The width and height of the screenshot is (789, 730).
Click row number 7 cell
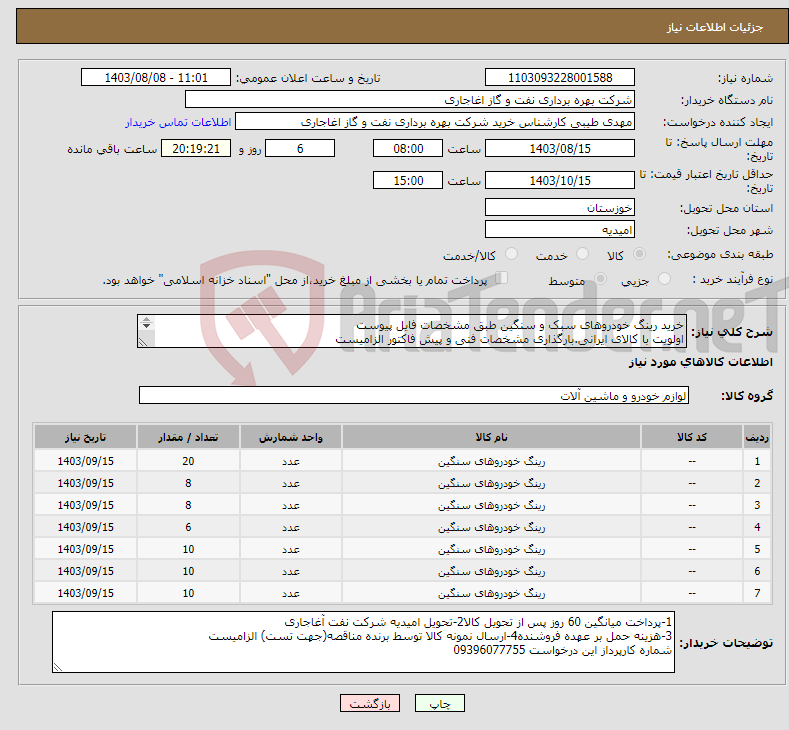tap(757, 593)
